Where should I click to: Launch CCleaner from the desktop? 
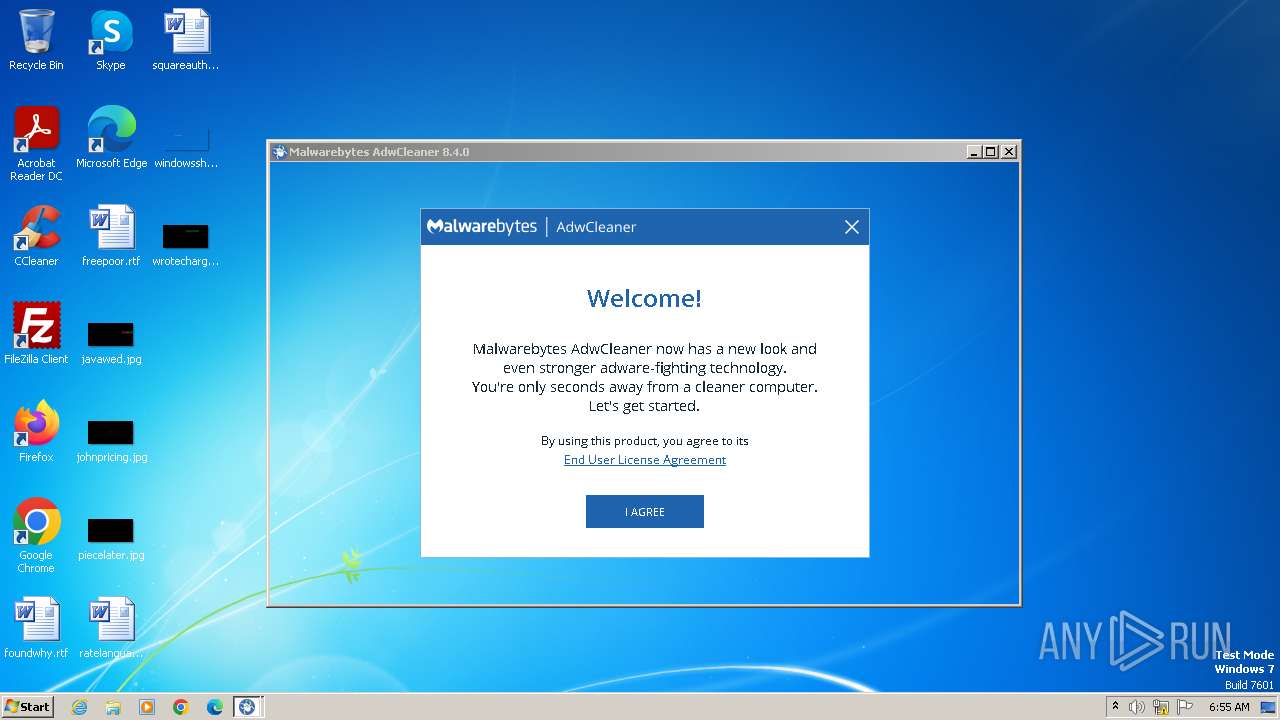tap(36, 236)
